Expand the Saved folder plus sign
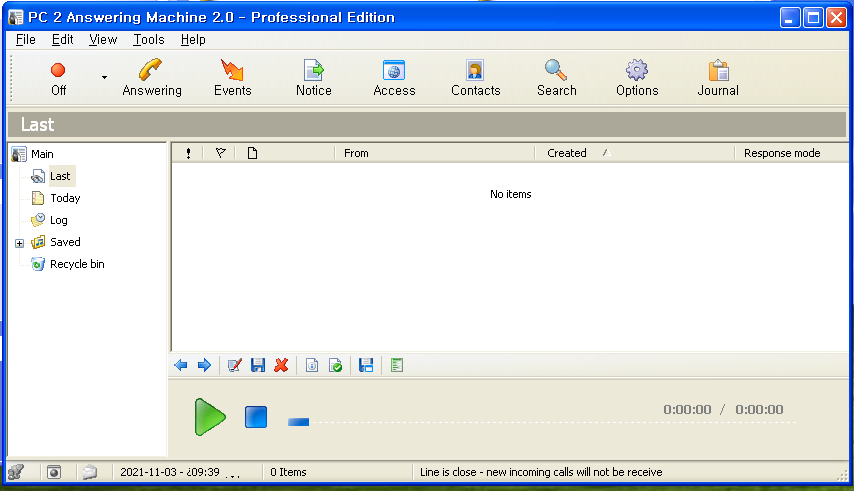 [x=20, y=243]
